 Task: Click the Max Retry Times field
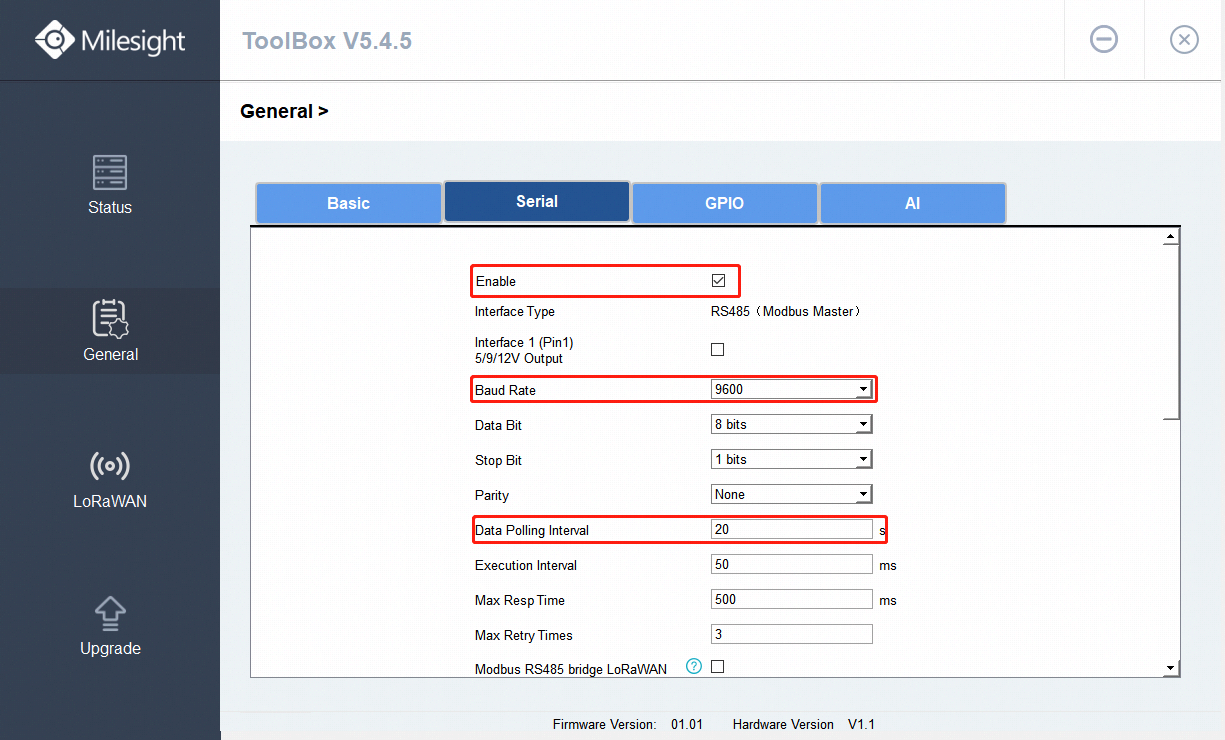tap(792, 634)
